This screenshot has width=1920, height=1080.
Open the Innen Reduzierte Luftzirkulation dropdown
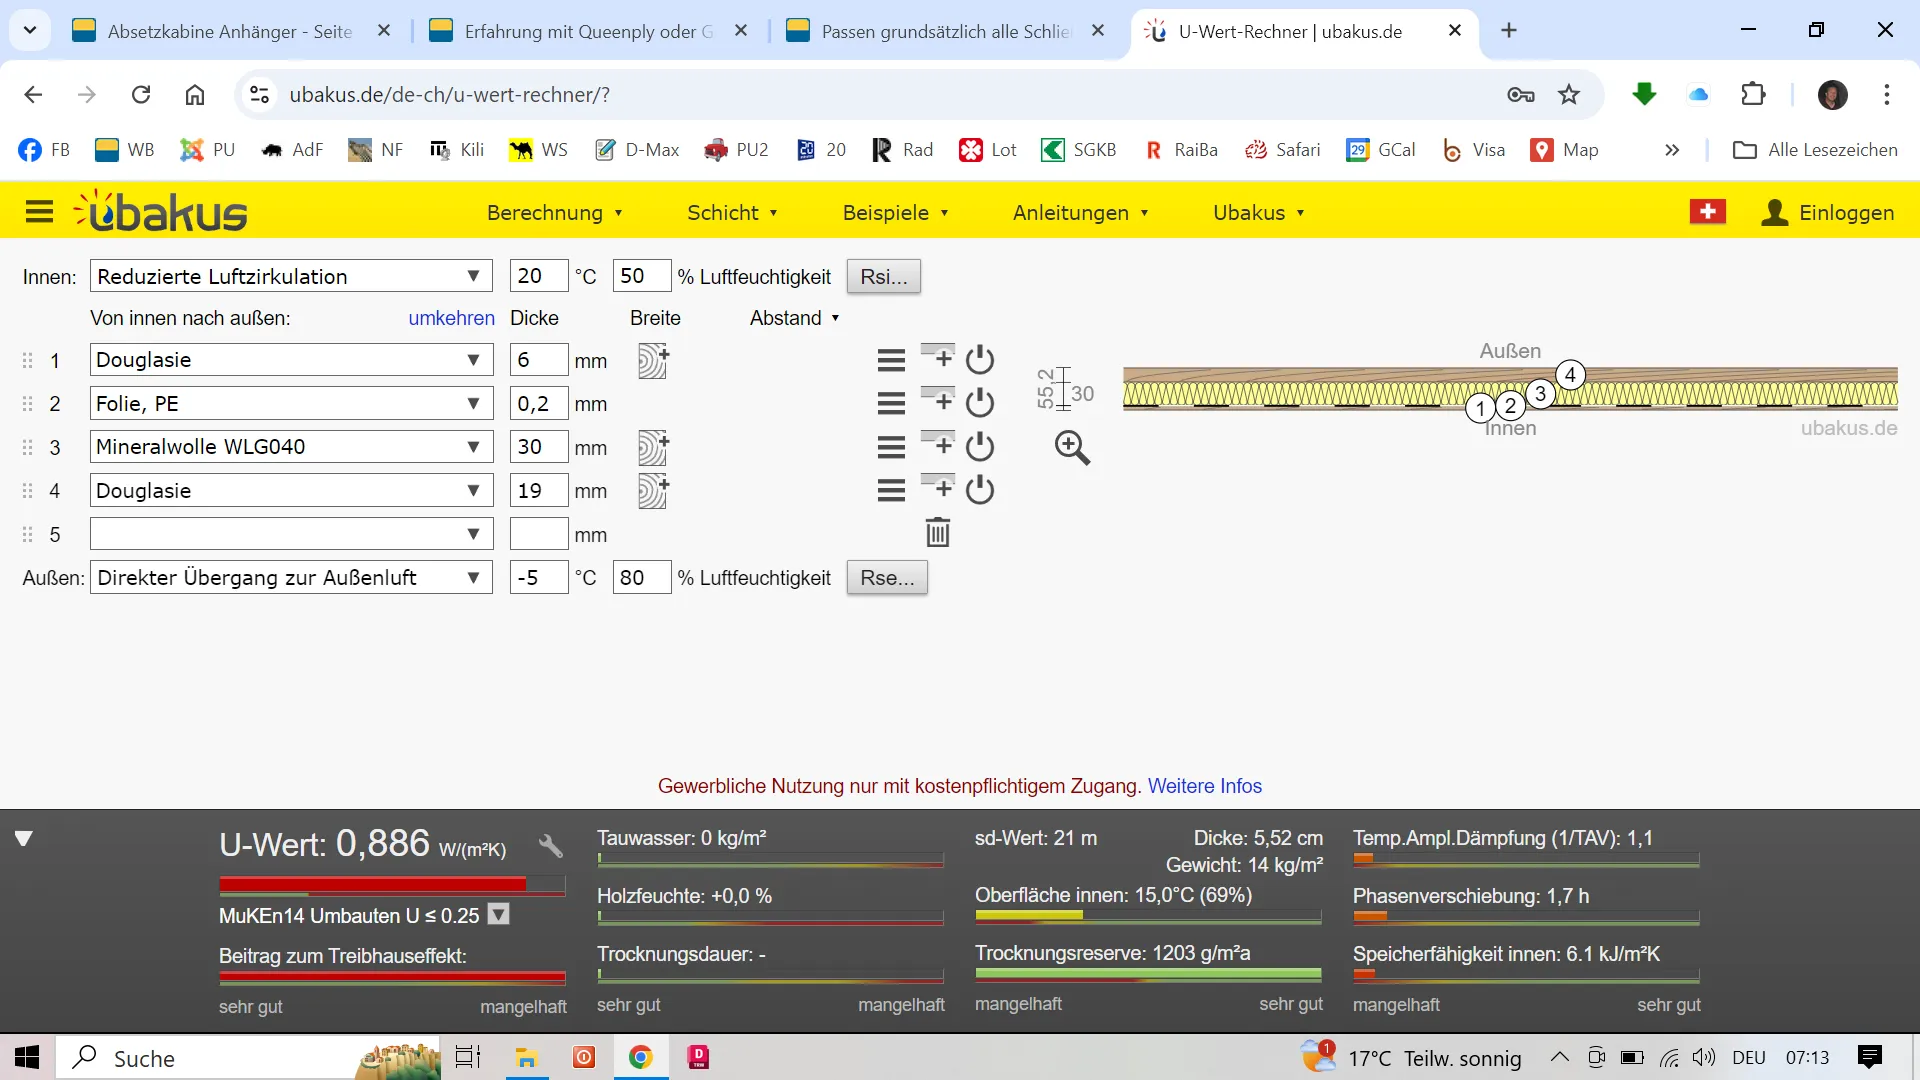coord(290,276)
